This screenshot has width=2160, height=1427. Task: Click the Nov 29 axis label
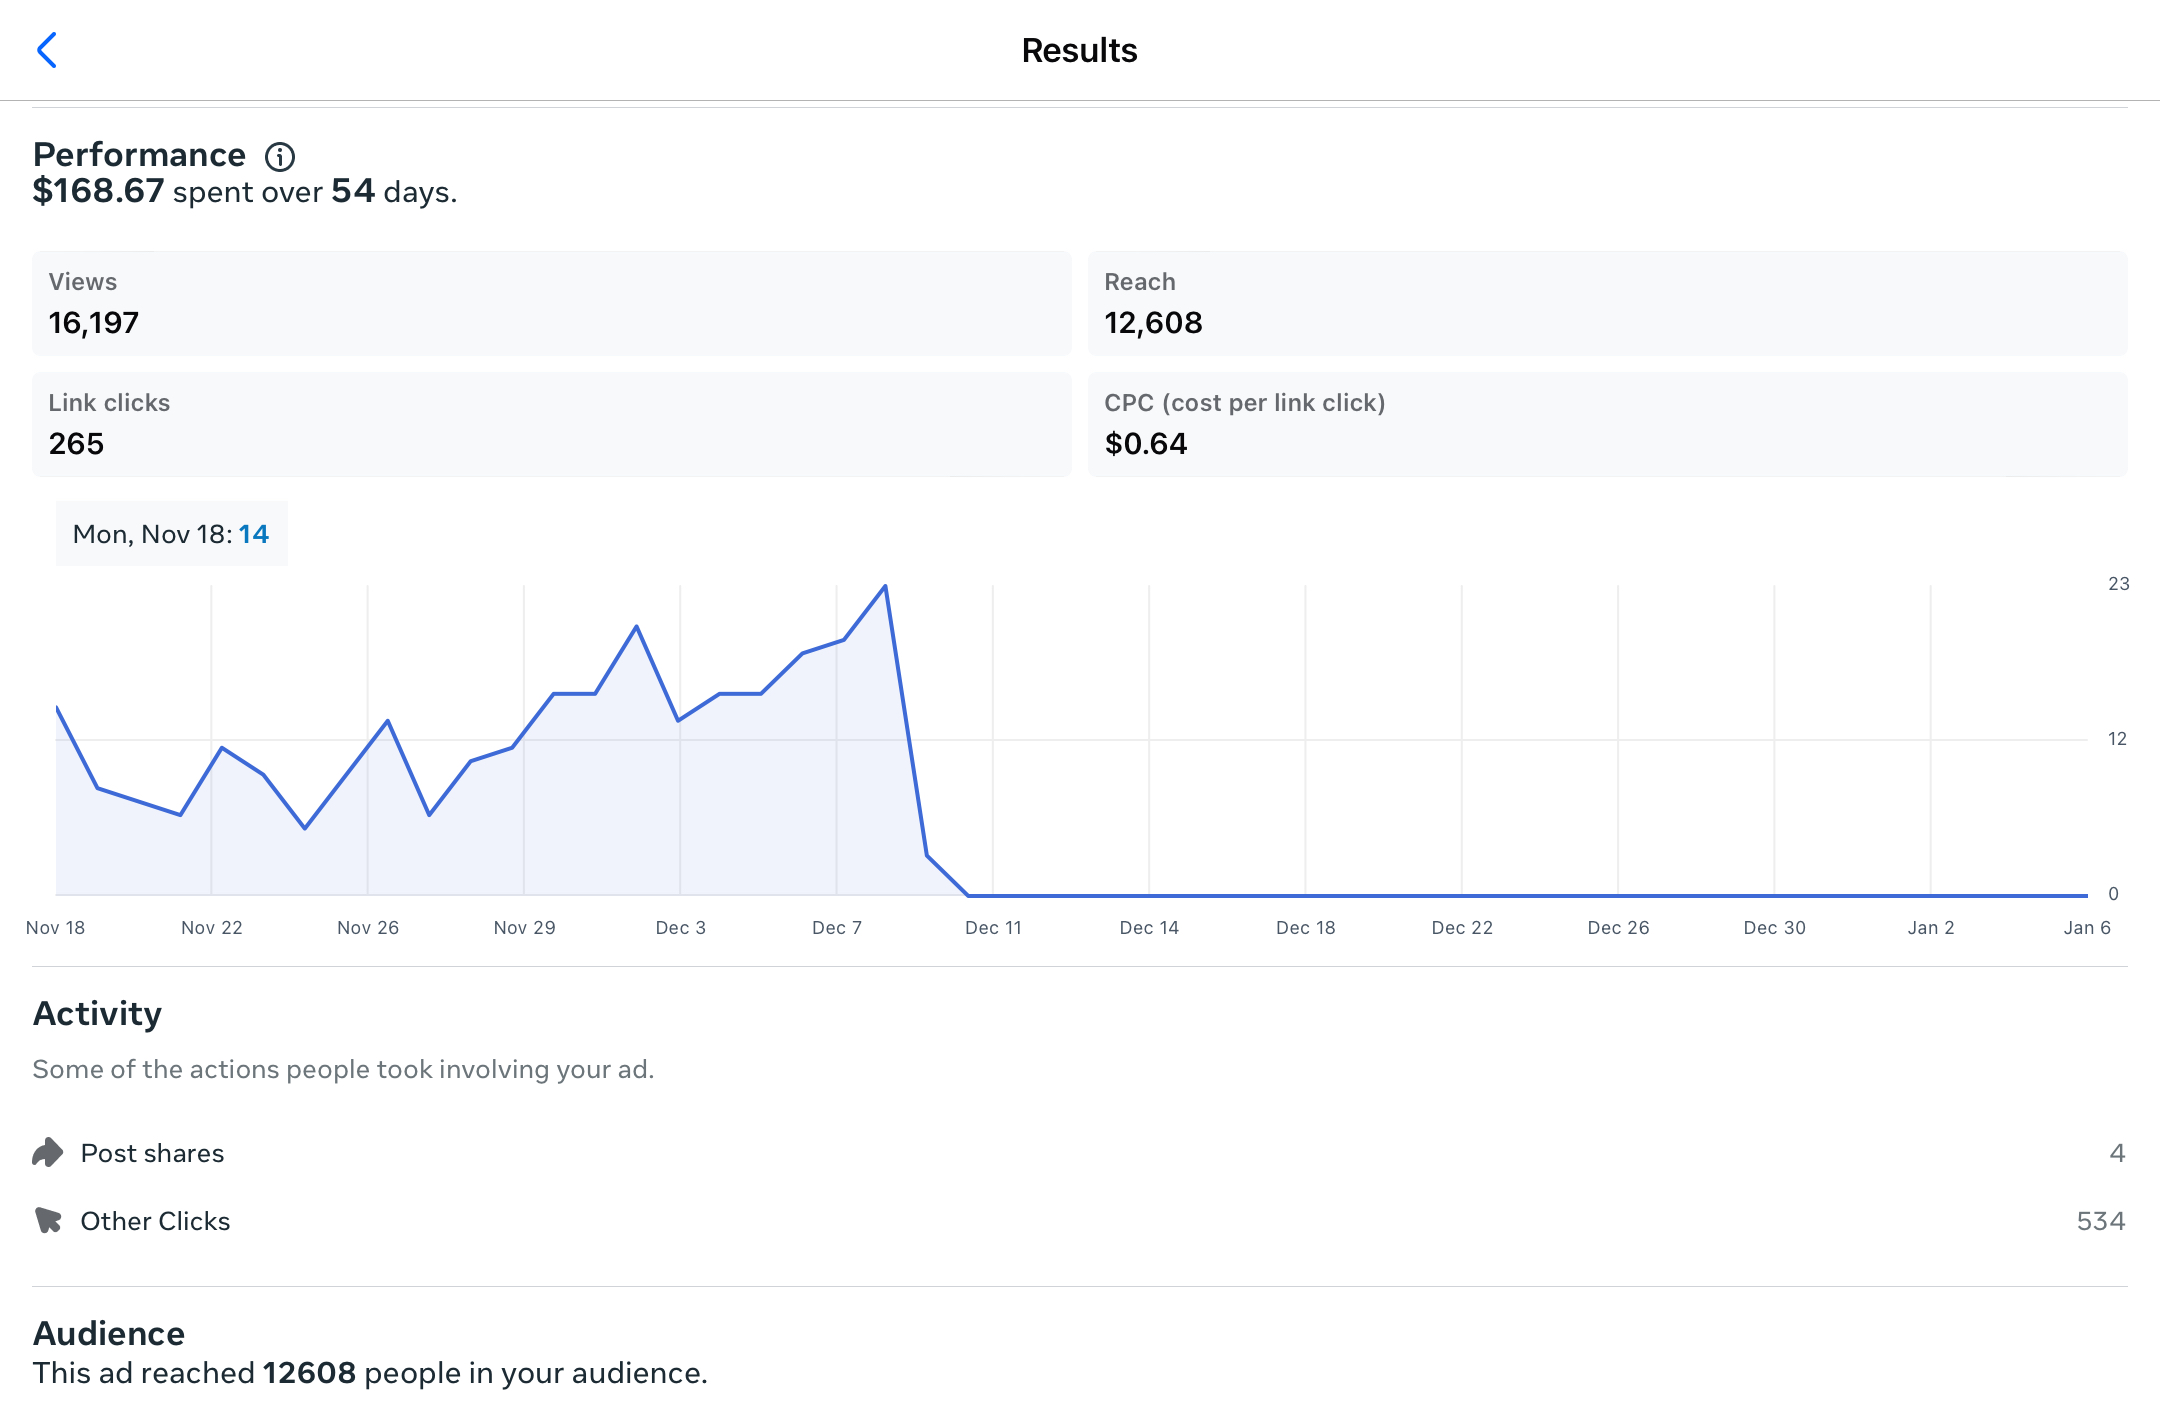525,928
